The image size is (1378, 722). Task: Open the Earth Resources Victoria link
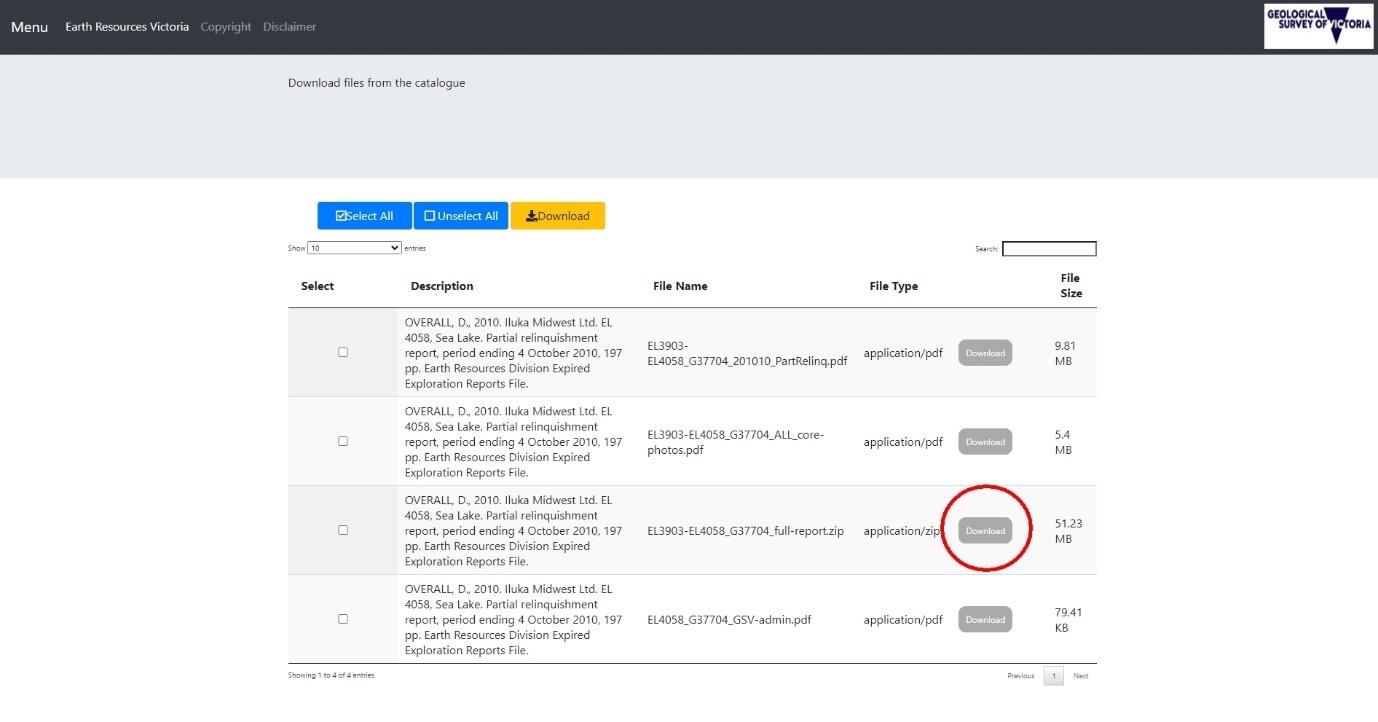pyautogui.click(x=127, y=27)
